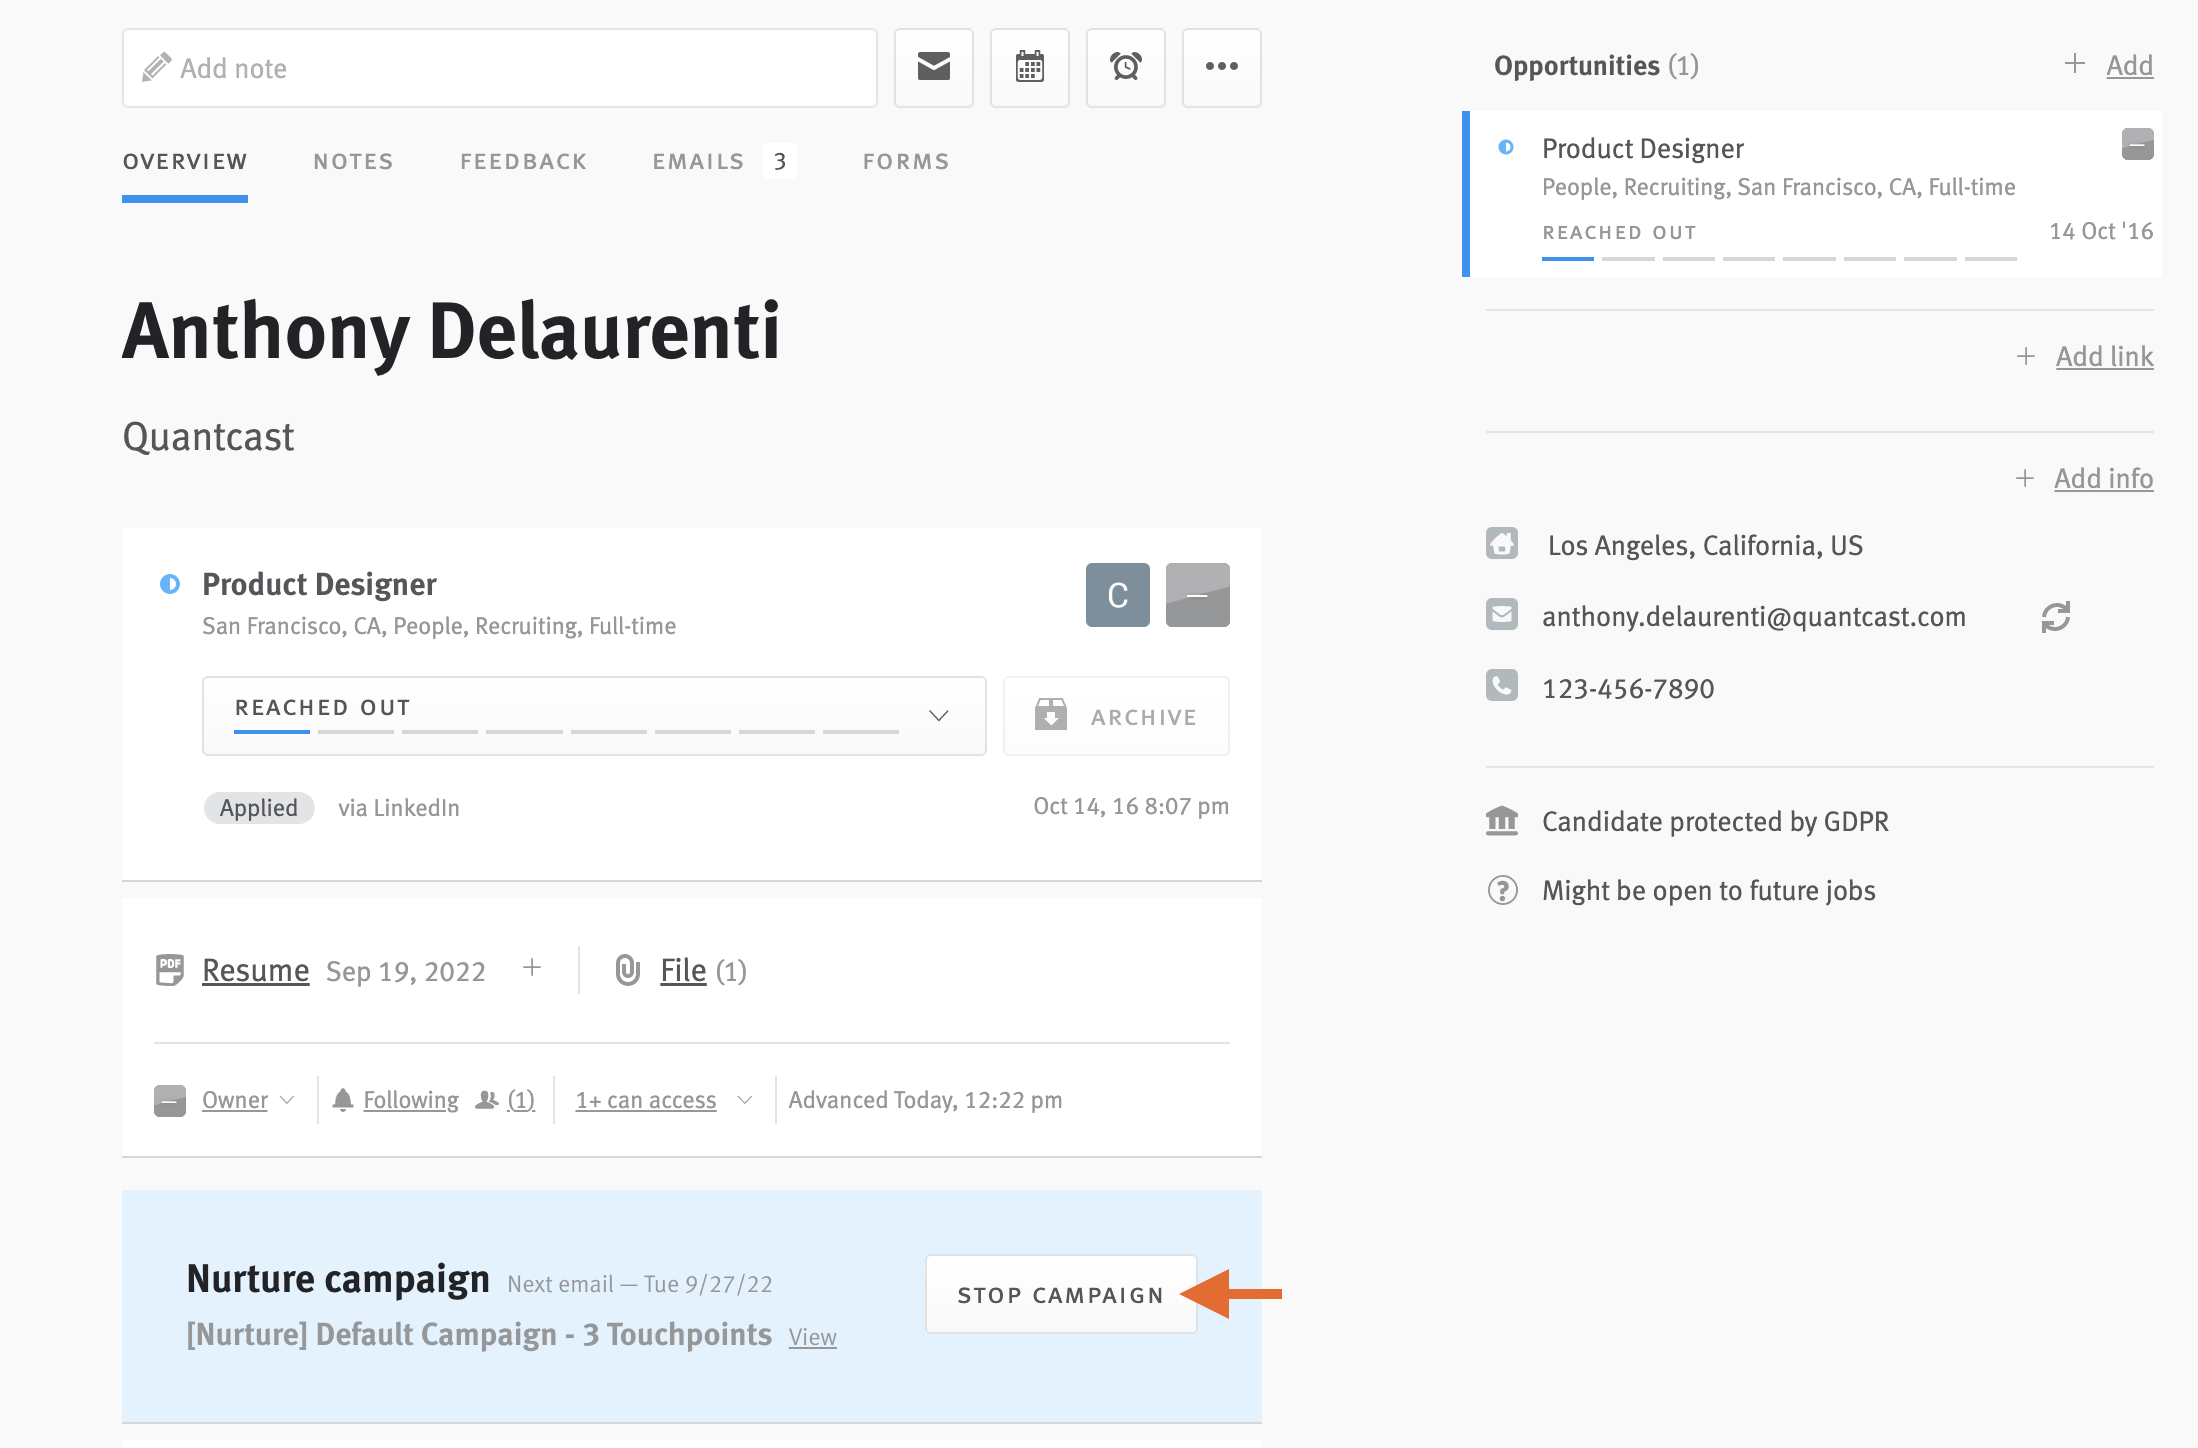This screenshot has height=1448, width=2198.
Task: Click Might be open to future jobs
Action: tap(1708, 890)
